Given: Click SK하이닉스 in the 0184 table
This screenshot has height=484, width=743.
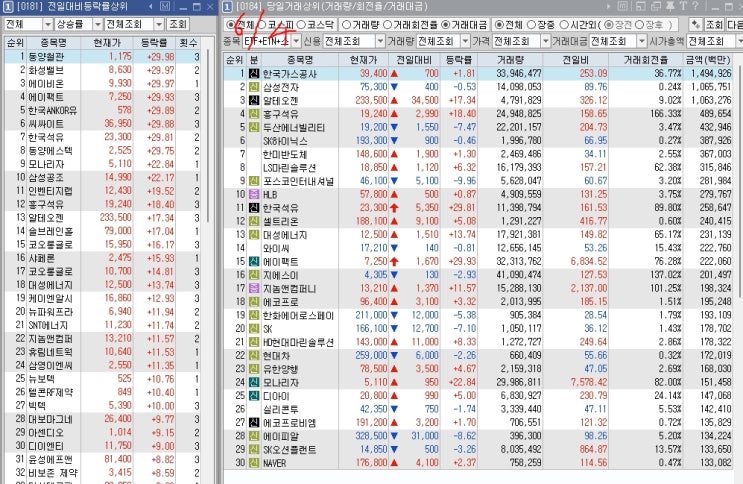Looking at the screenshot, I should pyautogui.click(x=285, y=141).
